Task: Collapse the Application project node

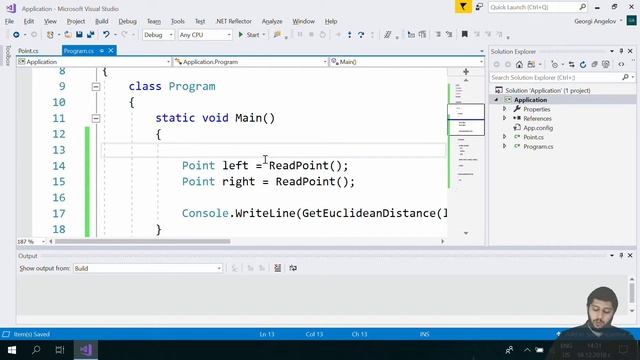Action: coord(496,100)
